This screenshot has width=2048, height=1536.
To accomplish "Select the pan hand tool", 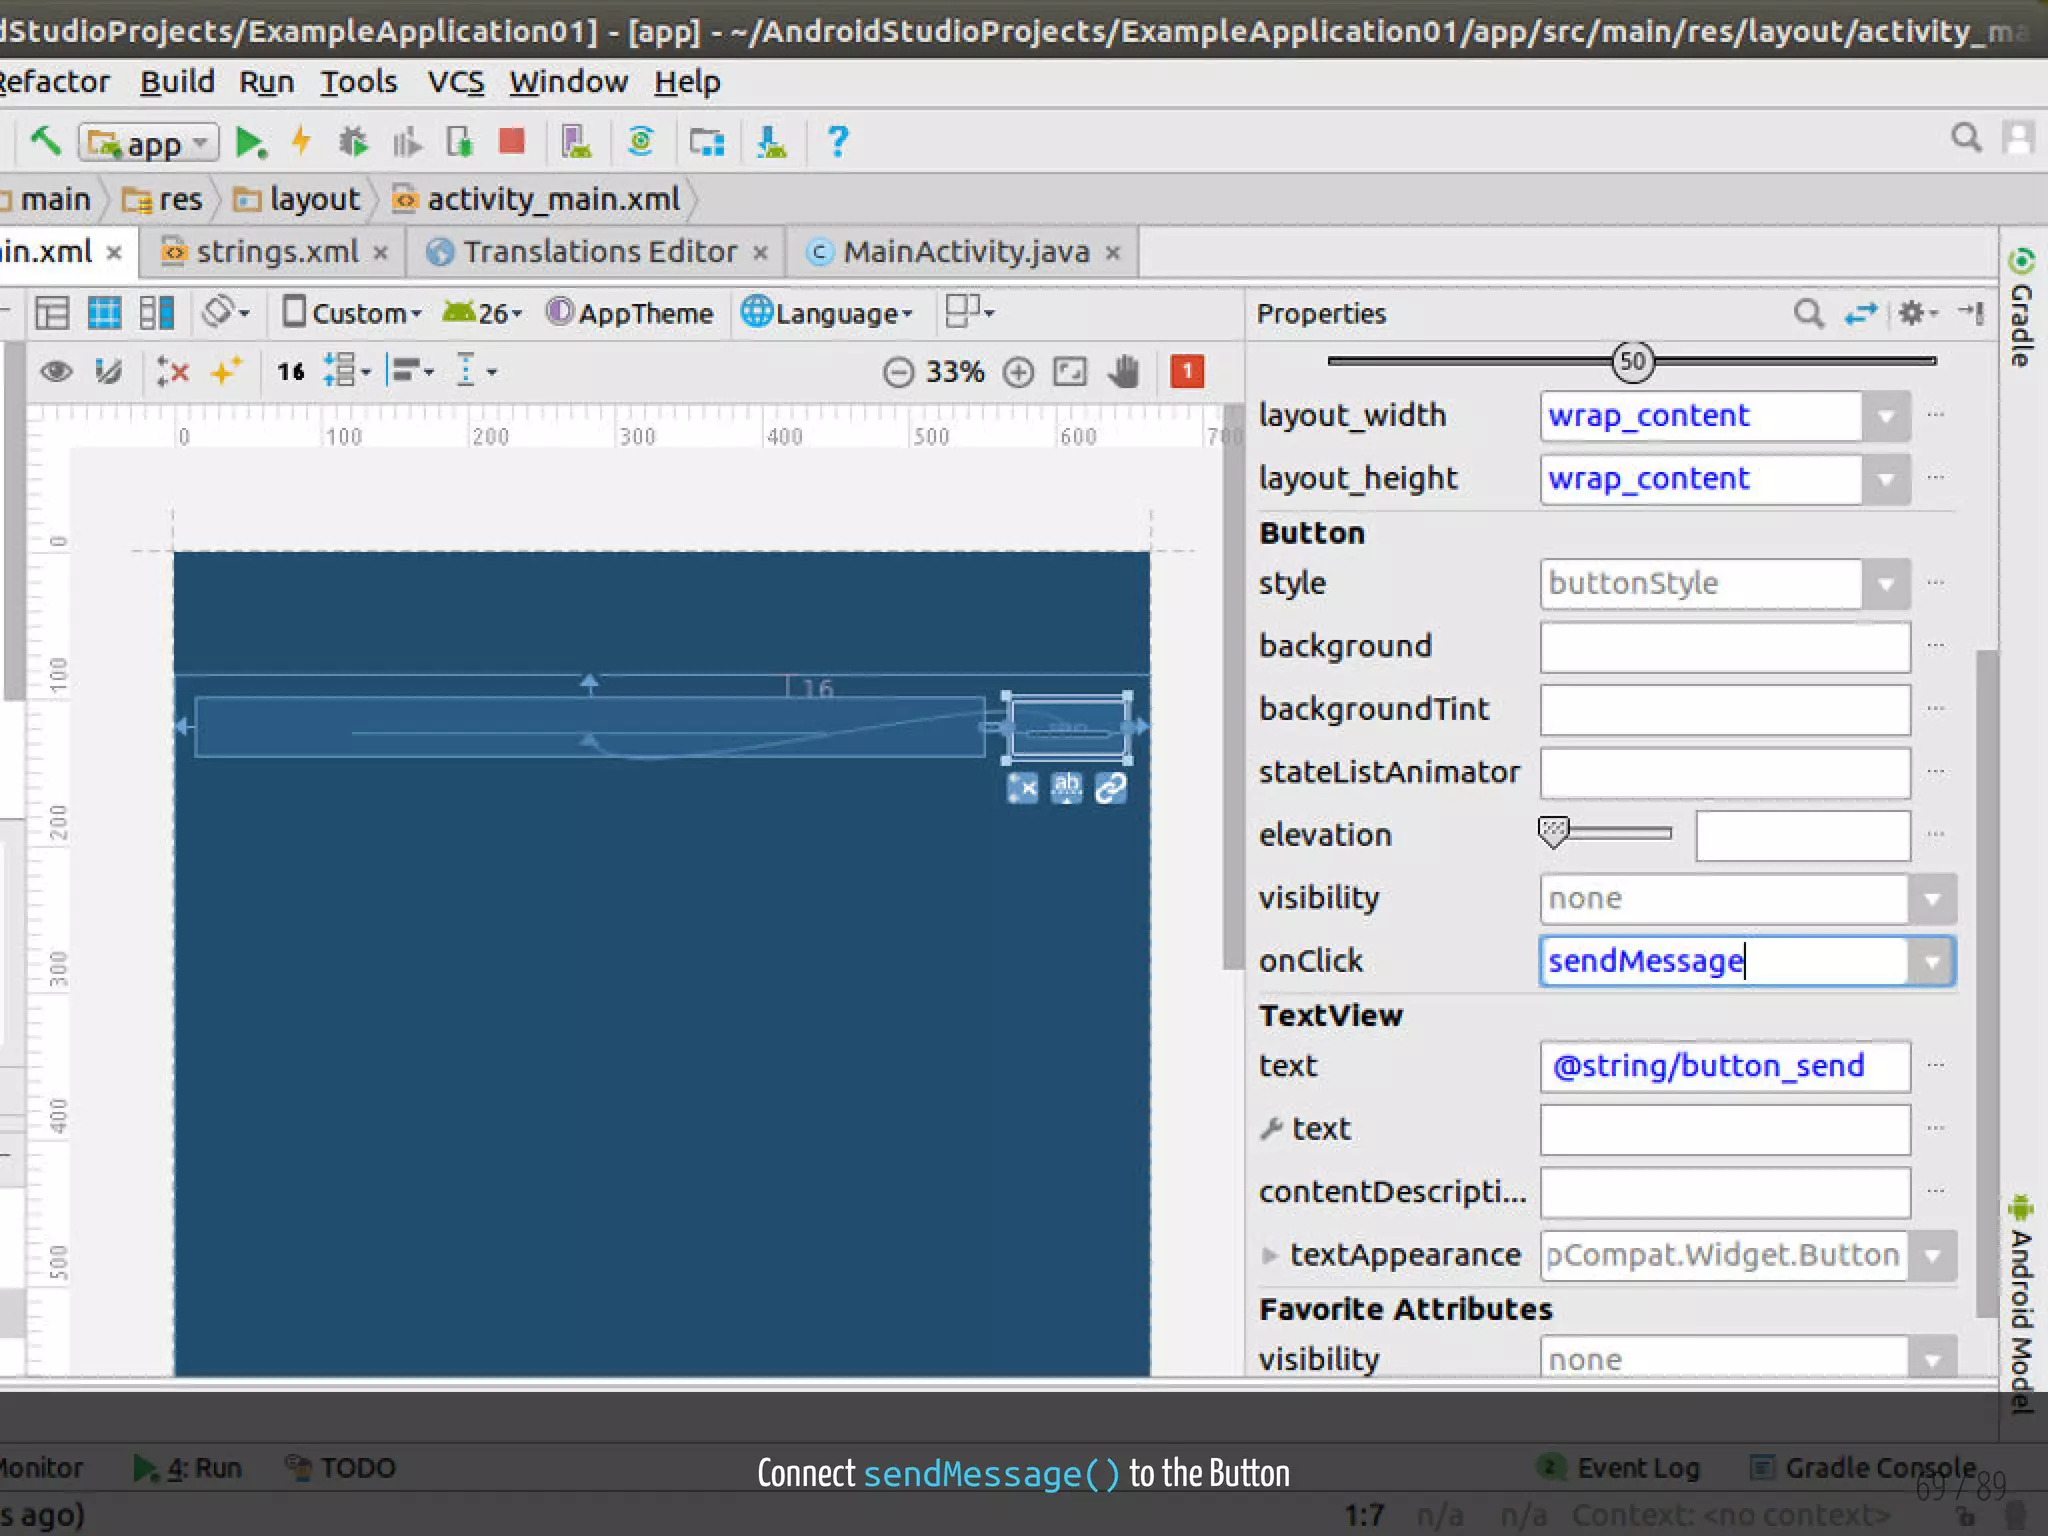I will point(1124,373).
